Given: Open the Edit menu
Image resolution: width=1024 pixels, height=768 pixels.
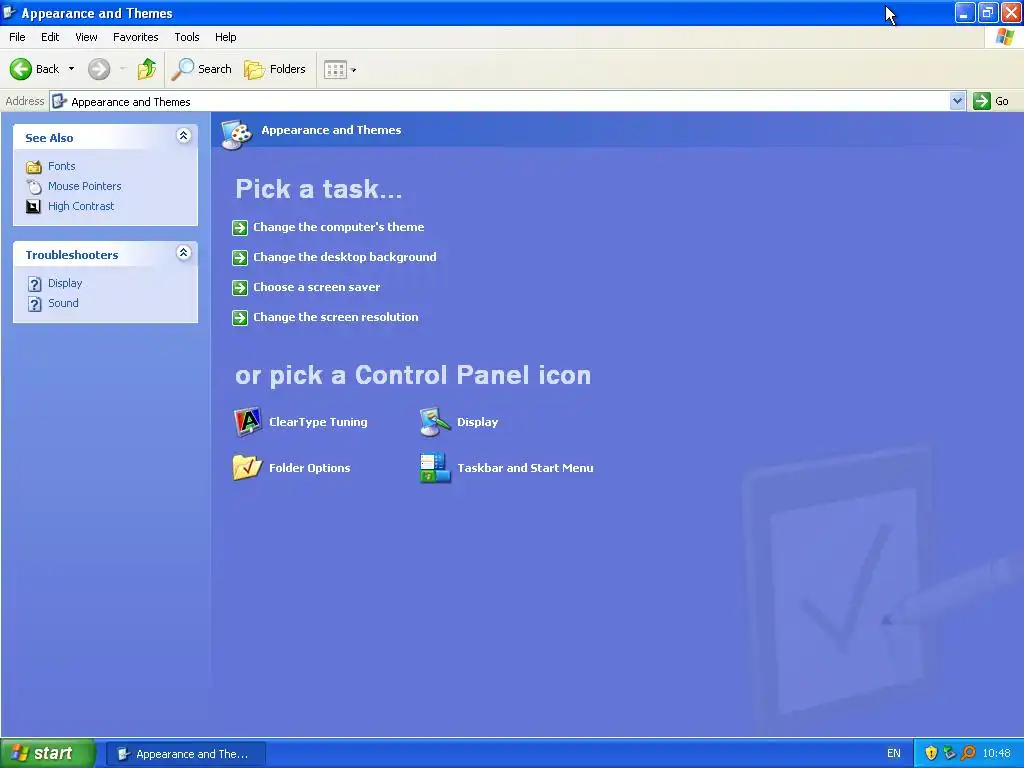Looking at the screenshot, I should [x=50, y=37].
